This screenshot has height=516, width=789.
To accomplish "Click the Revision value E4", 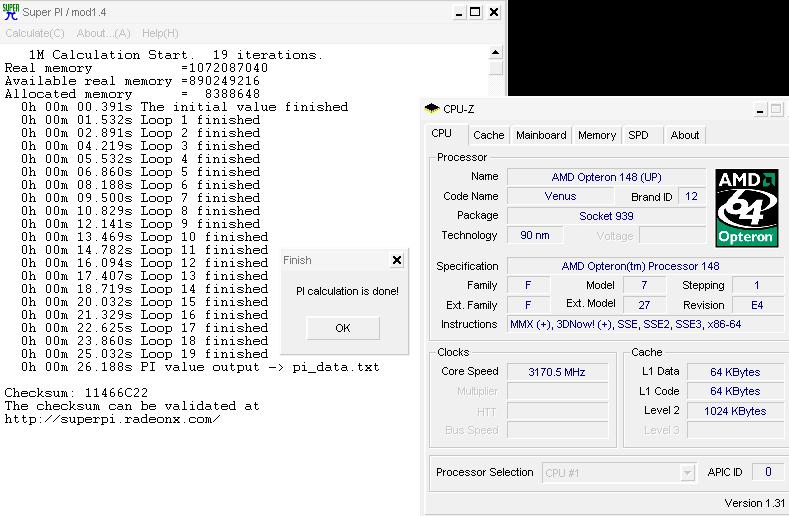I will point(757,305).
